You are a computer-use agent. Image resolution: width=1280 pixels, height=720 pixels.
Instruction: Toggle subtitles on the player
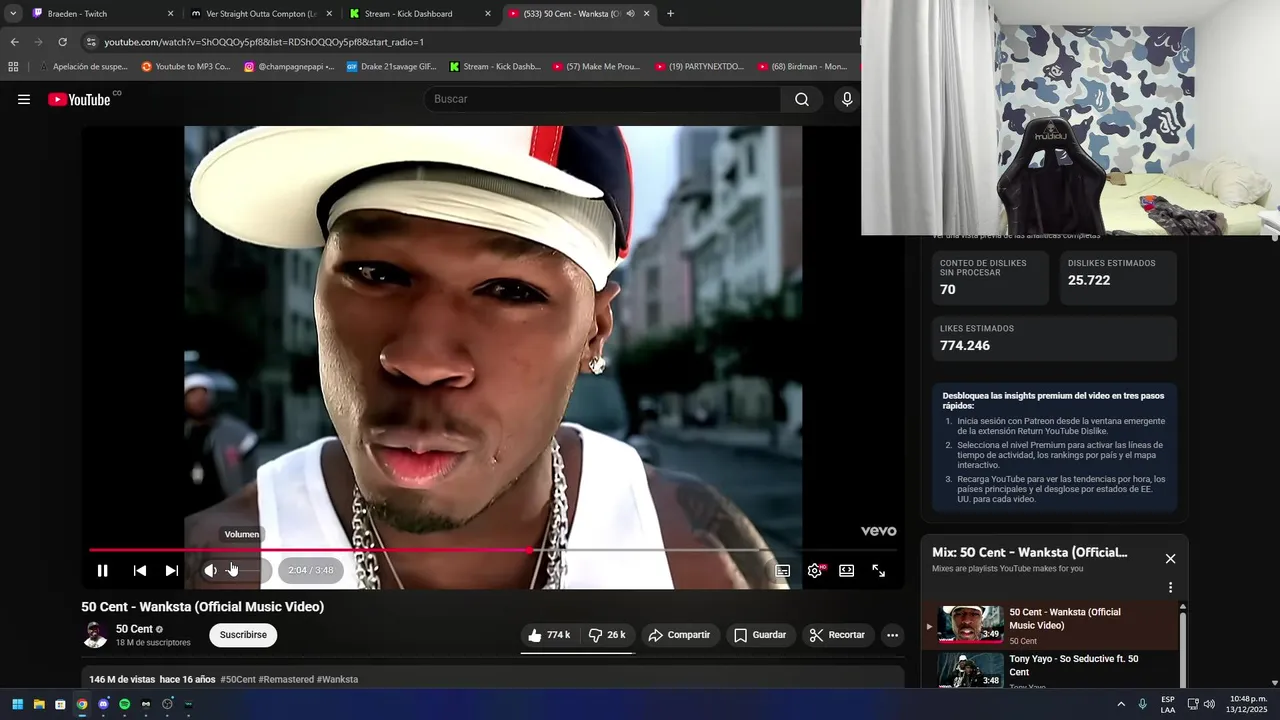[783, 571]
